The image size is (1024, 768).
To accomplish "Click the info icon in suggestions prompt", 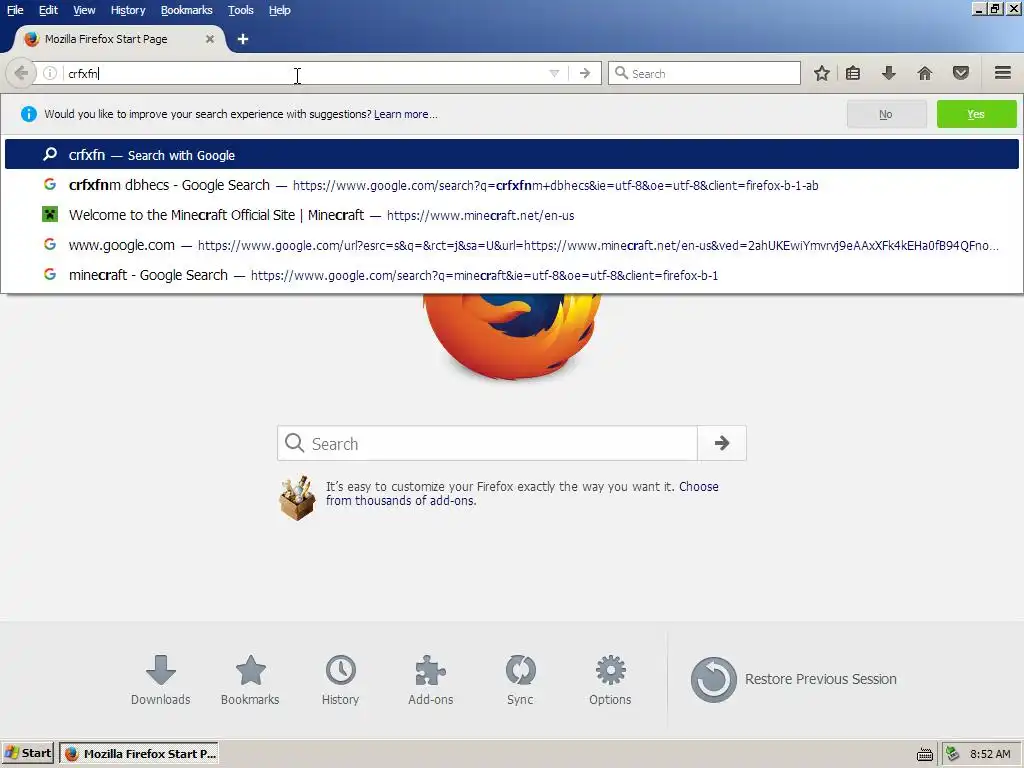I will click(x=29, y=114).
